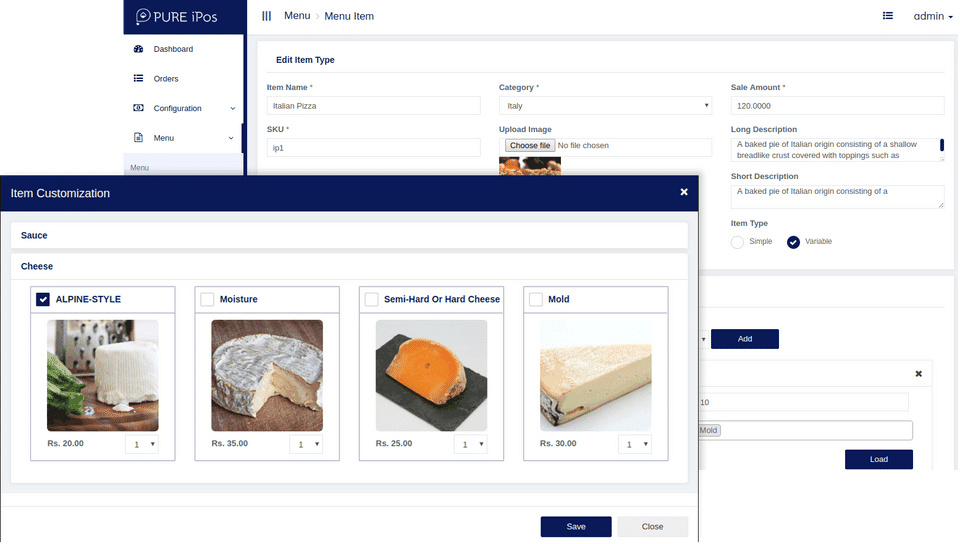The width and height of the screenshot is (960, 544).
Task: Open Mold quantity dropdown
Action: (635, 444)
